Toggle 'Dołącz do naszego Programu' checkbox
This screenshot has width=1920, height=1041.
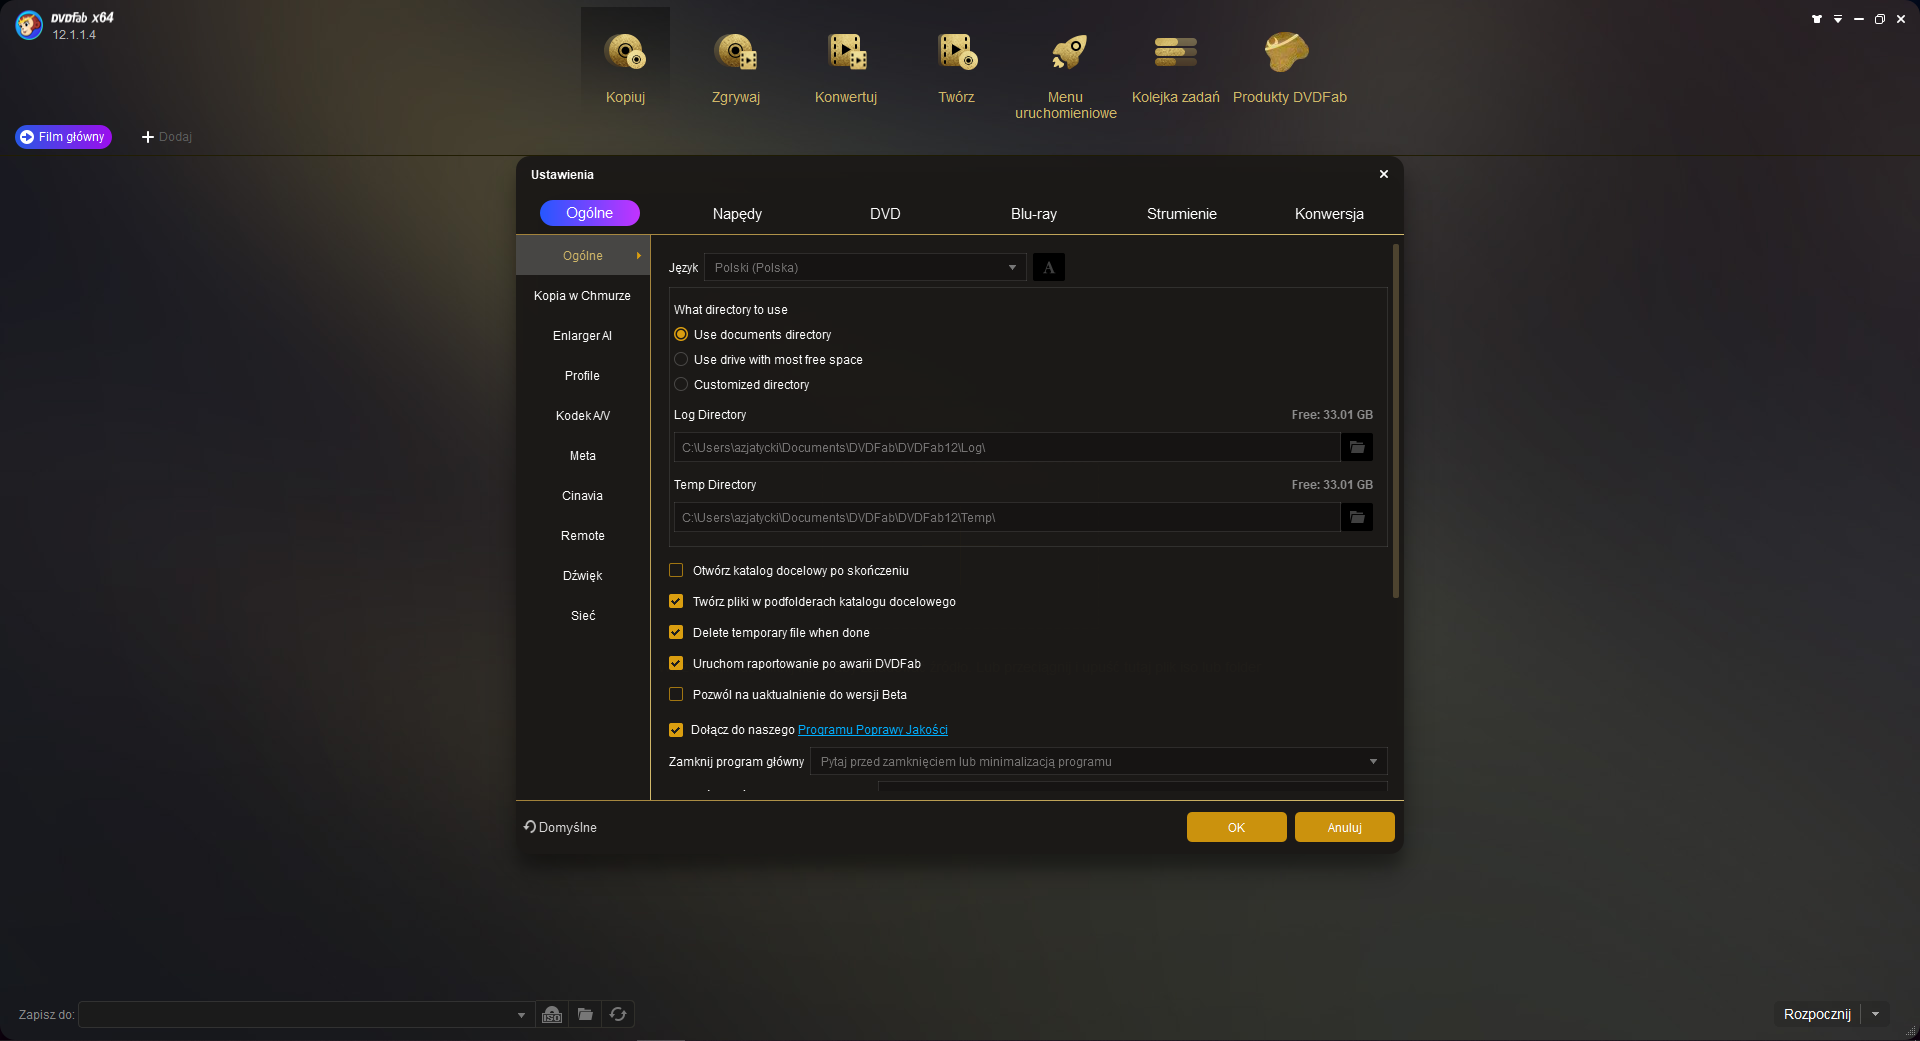click(x=676, y=730)
